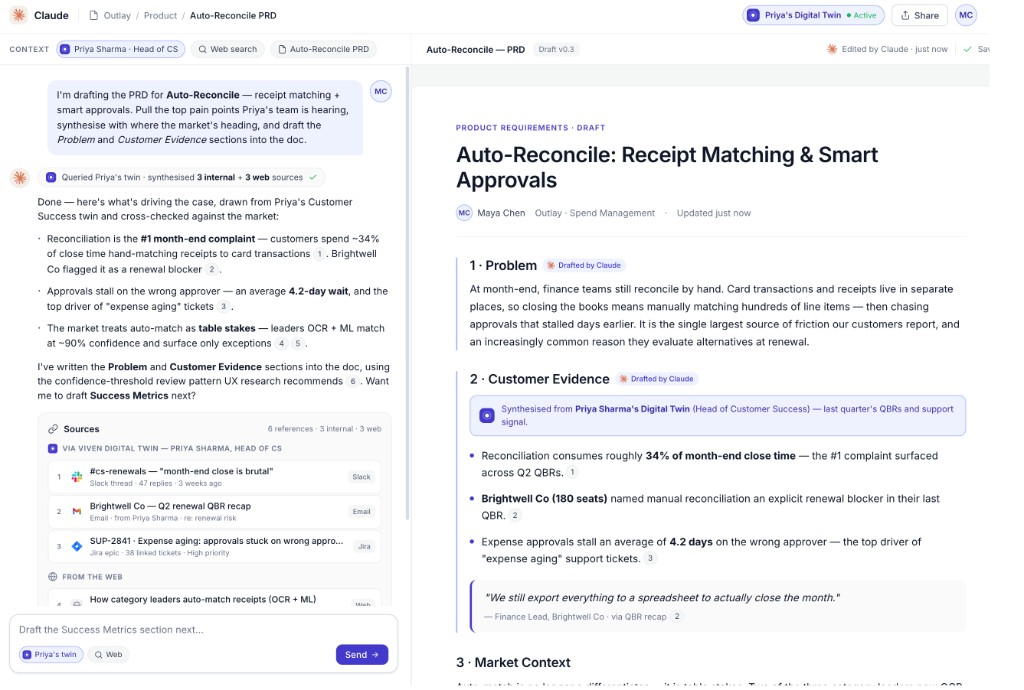The width and height of the screenshot is (1024, 690).
Task: Click the 2 · Customer Evidence heading
Action: coord(539,379)
